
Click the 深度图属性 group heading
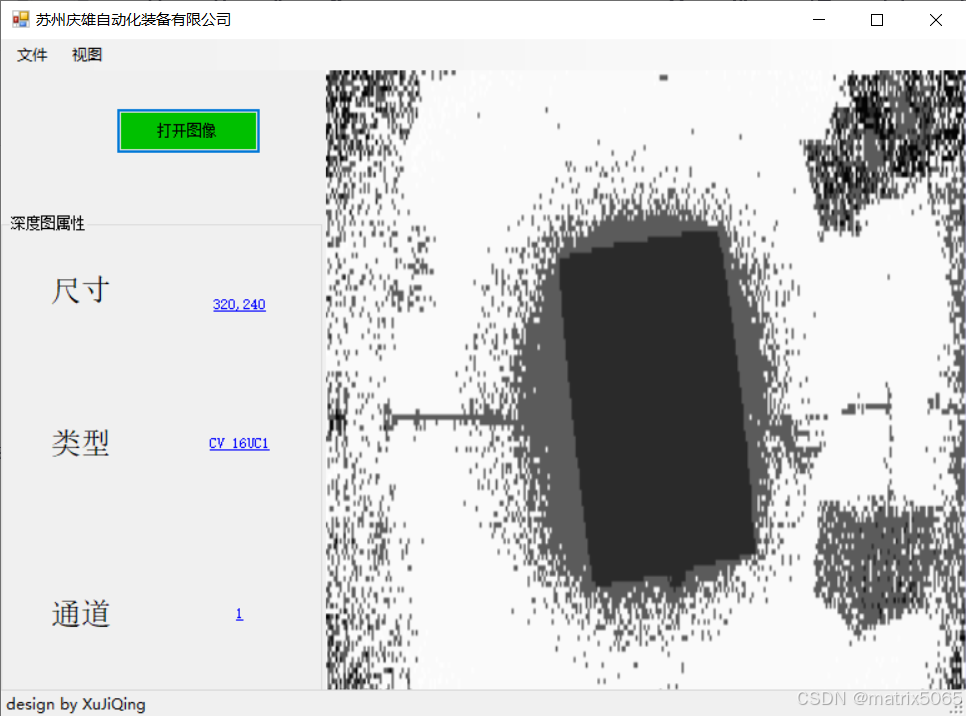(47, 223)
